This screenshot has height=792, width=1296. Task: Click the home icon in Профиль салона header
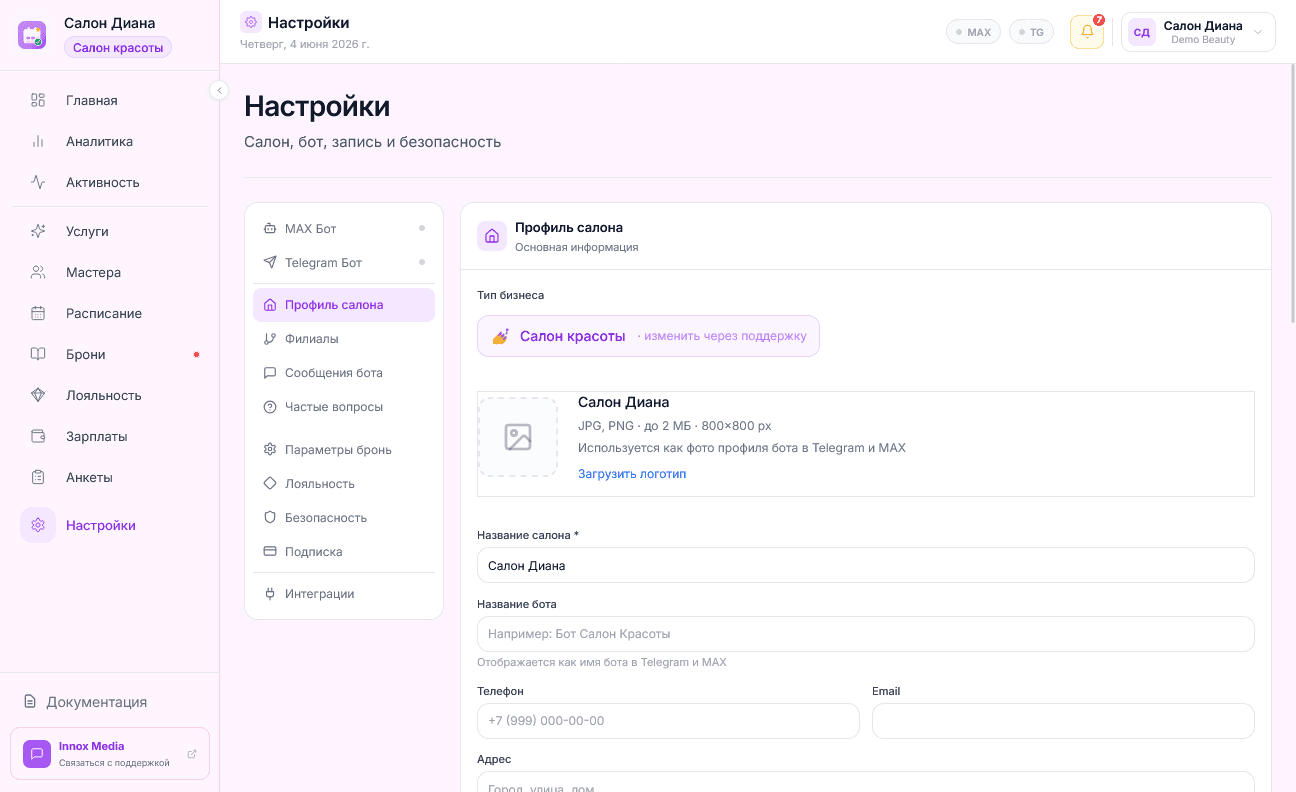click(x=491, y=236)
